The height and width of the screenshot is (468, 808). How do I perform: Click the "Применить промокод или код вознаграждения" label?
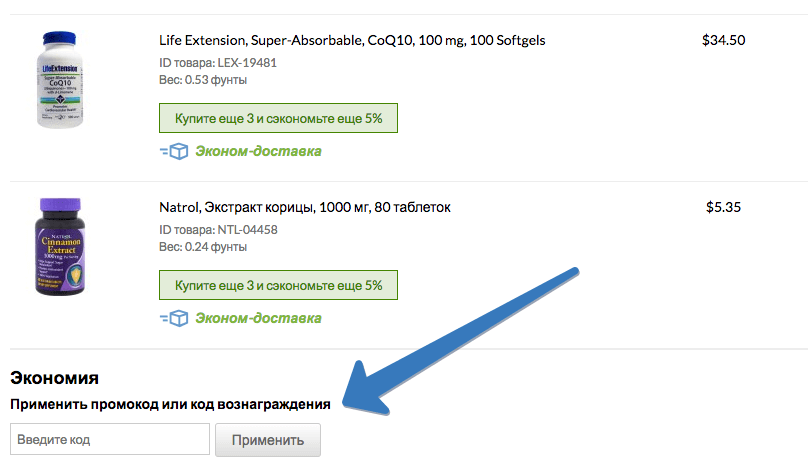(170, 404)
